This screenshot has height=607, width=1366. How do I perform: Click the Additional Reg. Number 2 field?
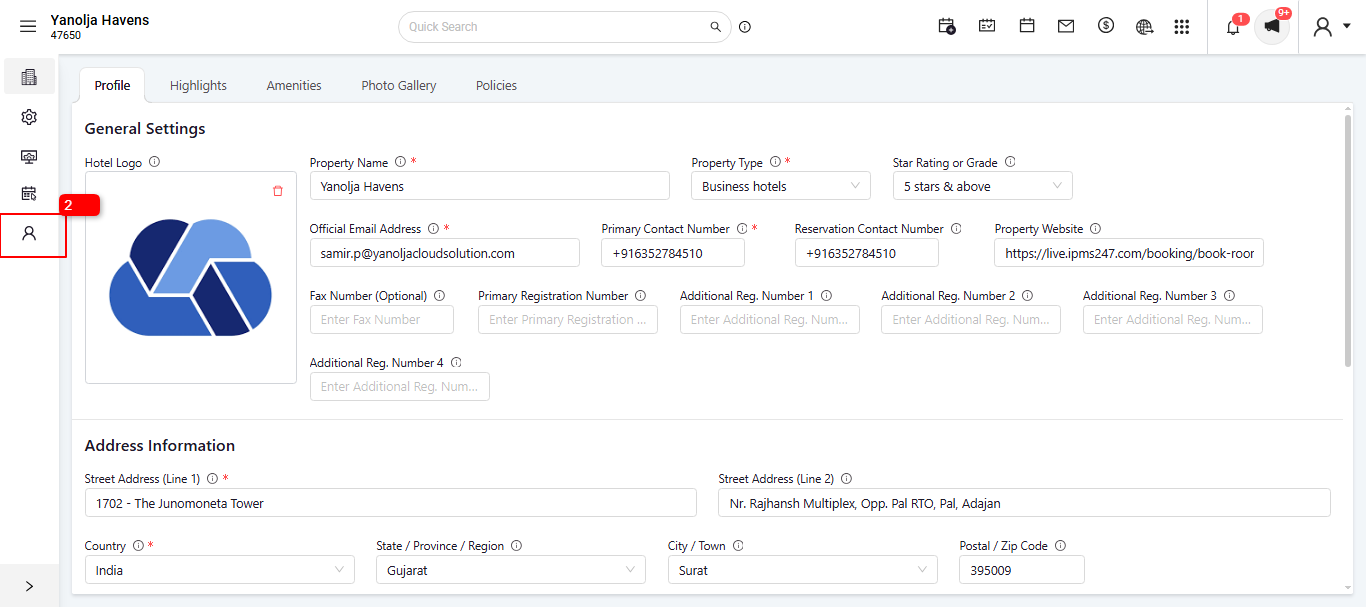(971, 320)
